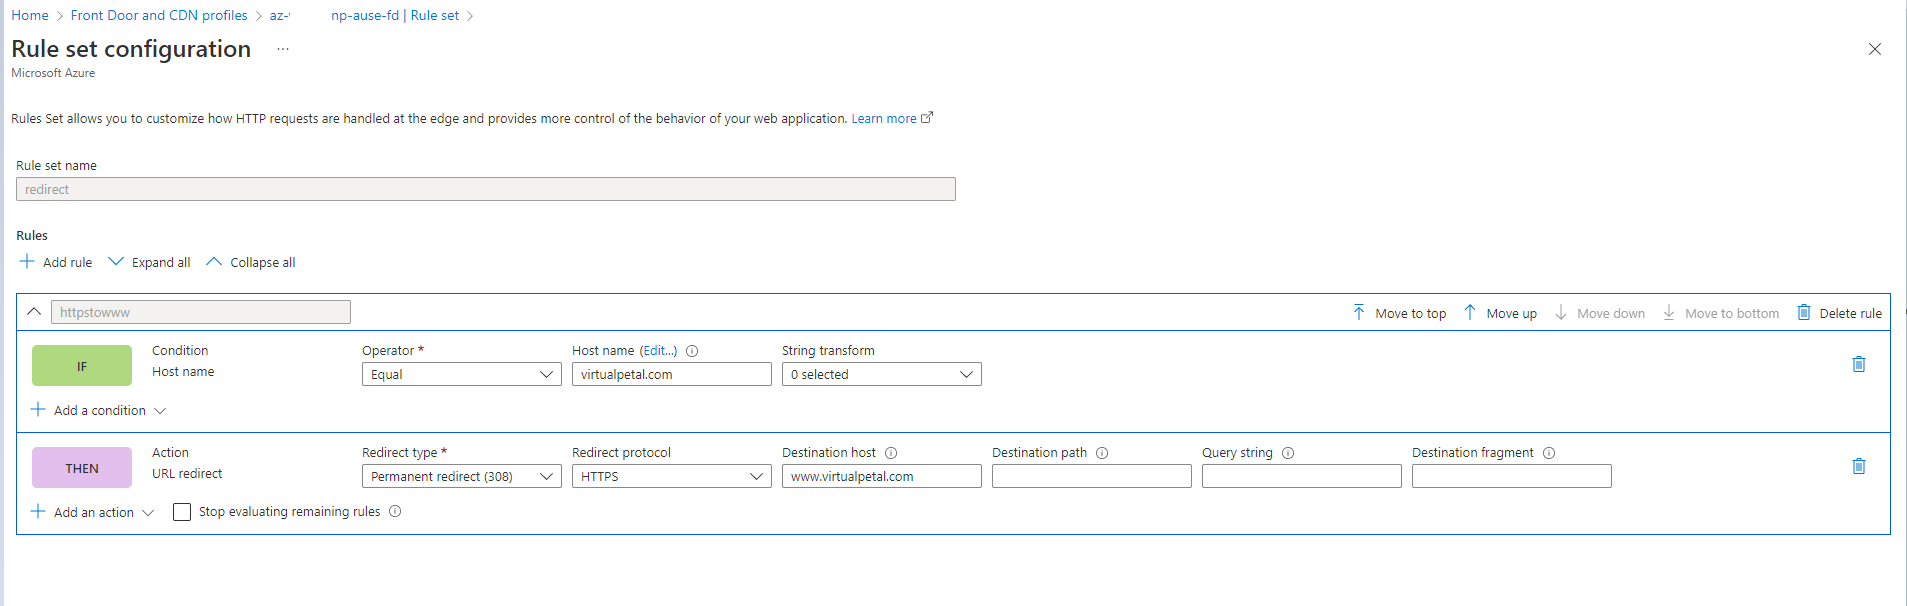
Task: Open the ellipsis more options menu
Action: coord(283,49)
